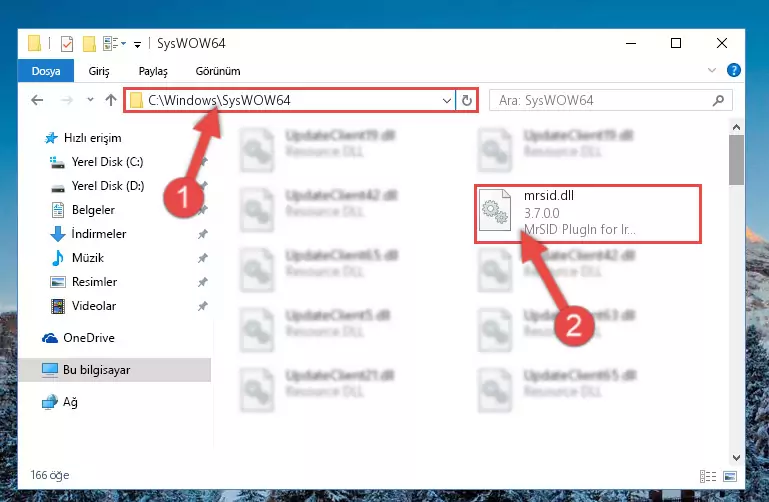
Task: Click the Ara: SysWOW64 search box
Action: pos(611,100)
